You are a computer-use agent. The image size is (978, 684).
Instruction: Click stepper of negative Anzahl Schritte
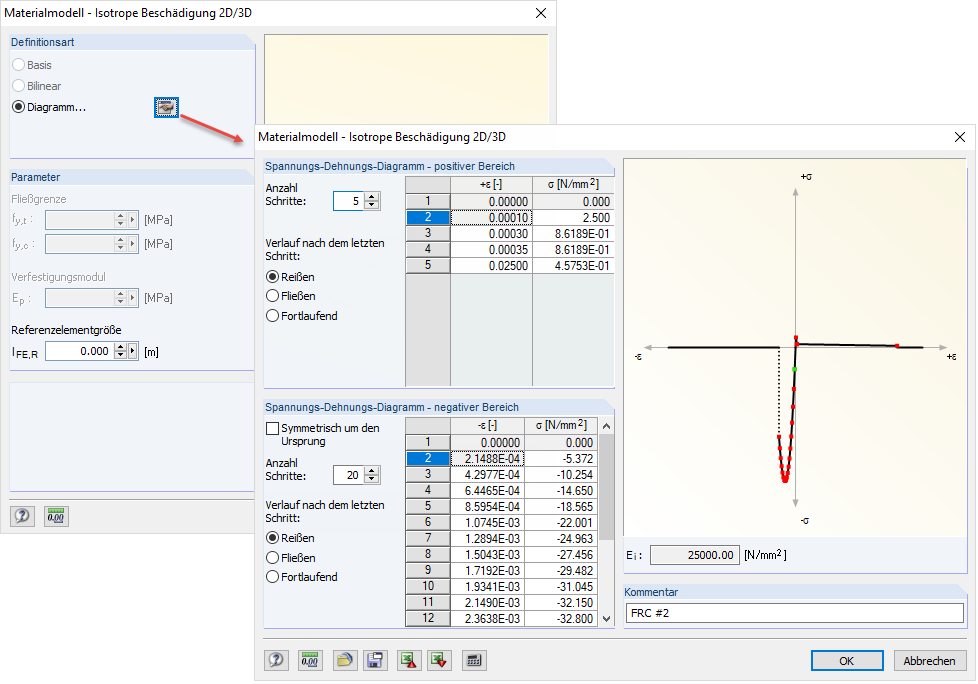tap(372, 475)
